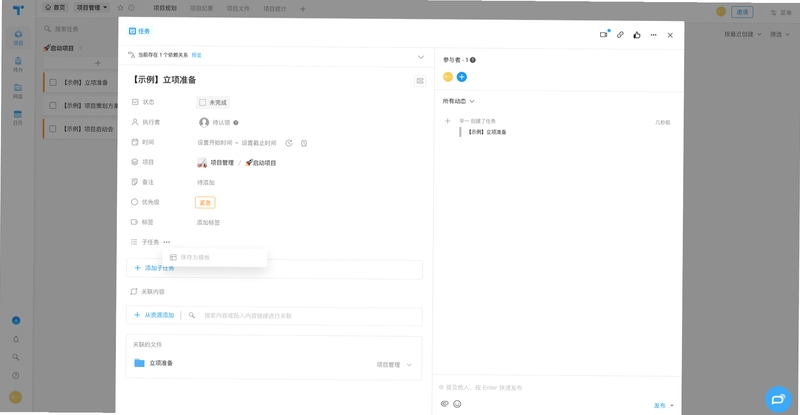Click the 预览 link in dependency banner
This screenshot has width=800, height=415.
pyautogui.click(x=196, y=55)
